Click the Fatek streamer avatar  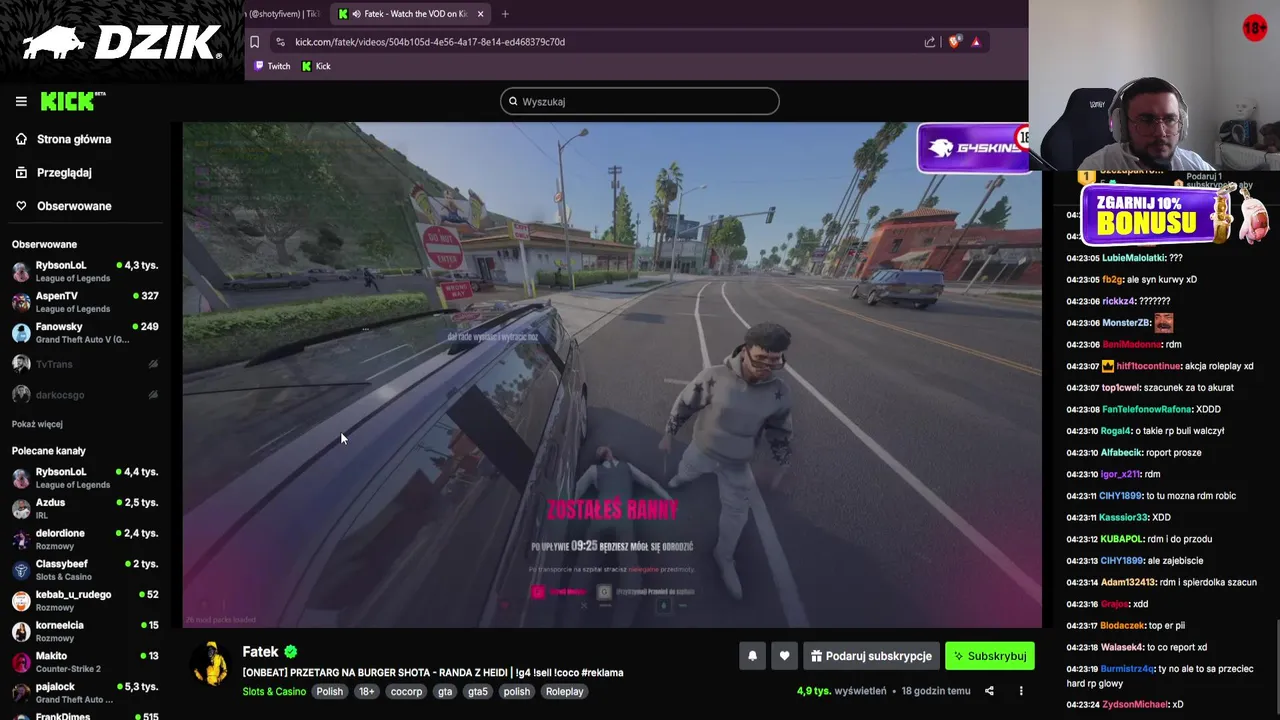211,664
